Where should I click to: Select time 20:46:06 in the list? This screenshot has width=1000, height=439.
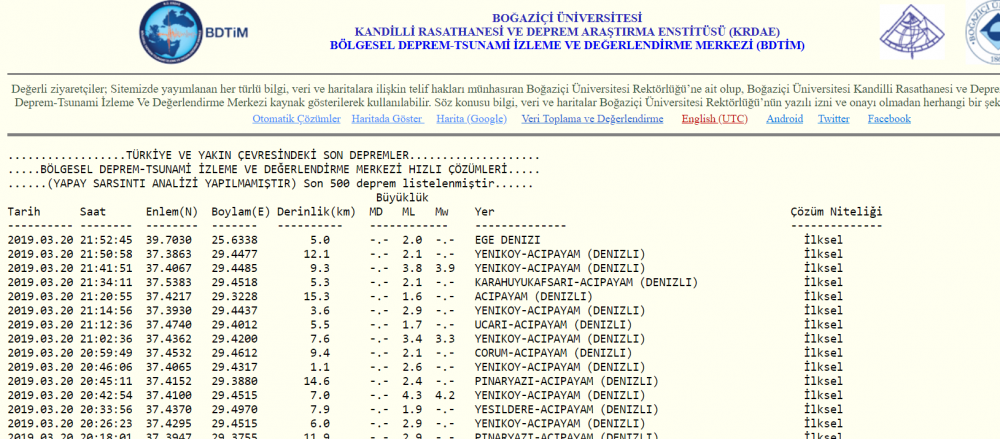pyautogui.click(x=106, y=366)
